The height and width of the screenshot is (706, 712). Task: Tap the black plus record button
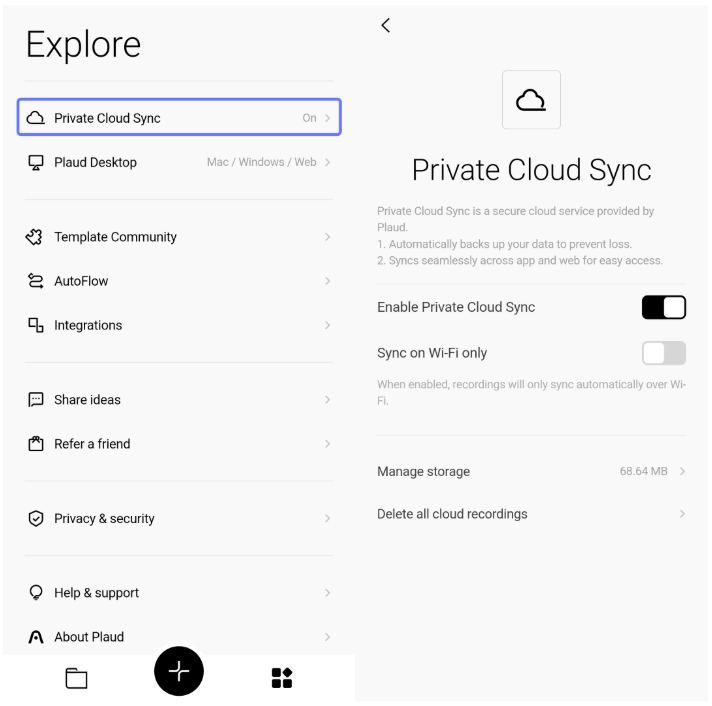tap(179, 671)
